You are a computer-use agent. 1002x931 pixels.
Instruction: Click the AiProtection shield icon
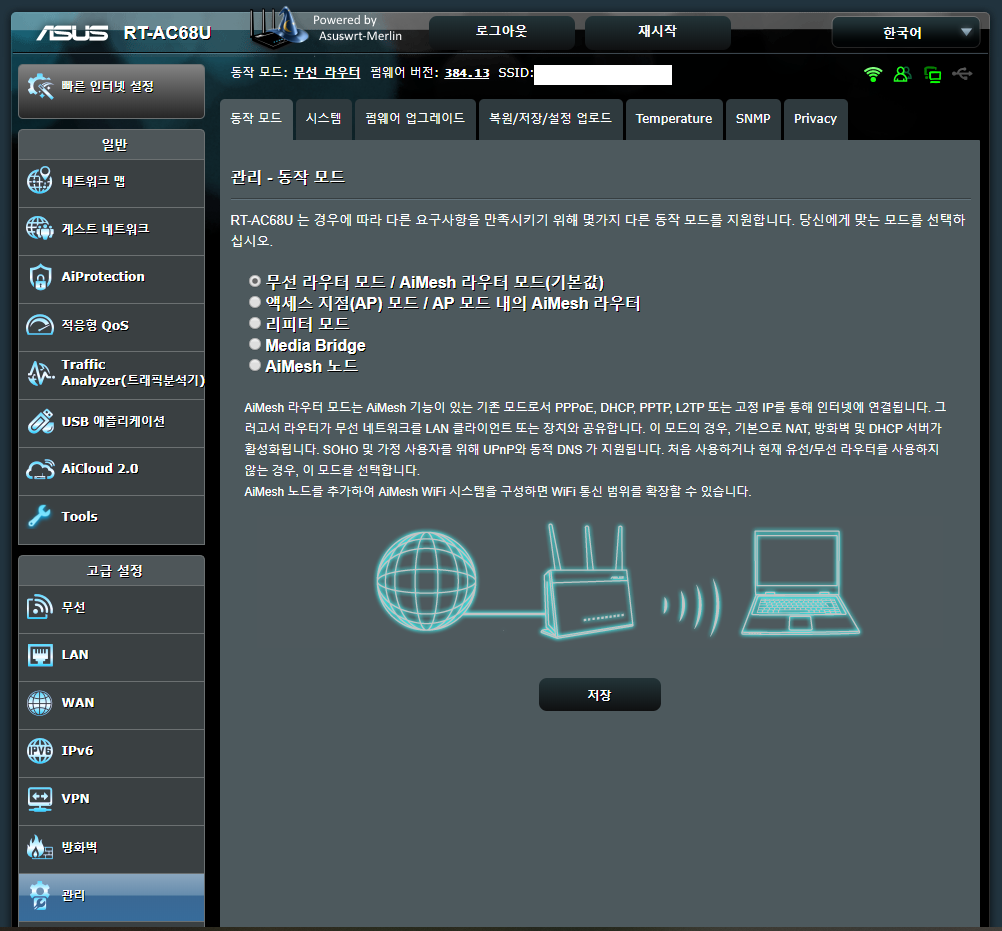(x=40, y=277)
